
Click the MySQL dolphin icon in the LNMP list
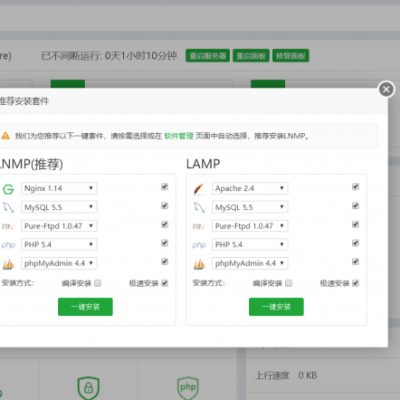point(8,207)
